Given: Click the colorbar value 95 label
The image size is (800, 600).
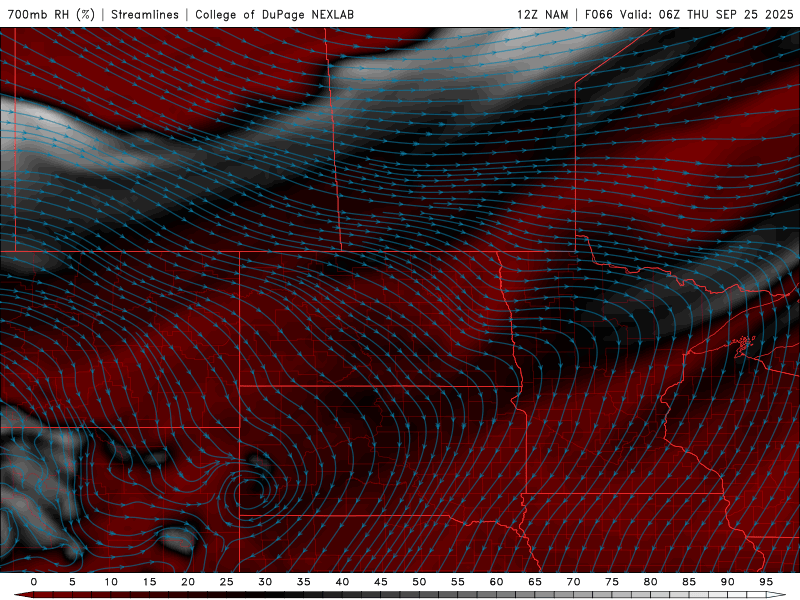Looking at the screenshot, I should [x=765, y=582].
